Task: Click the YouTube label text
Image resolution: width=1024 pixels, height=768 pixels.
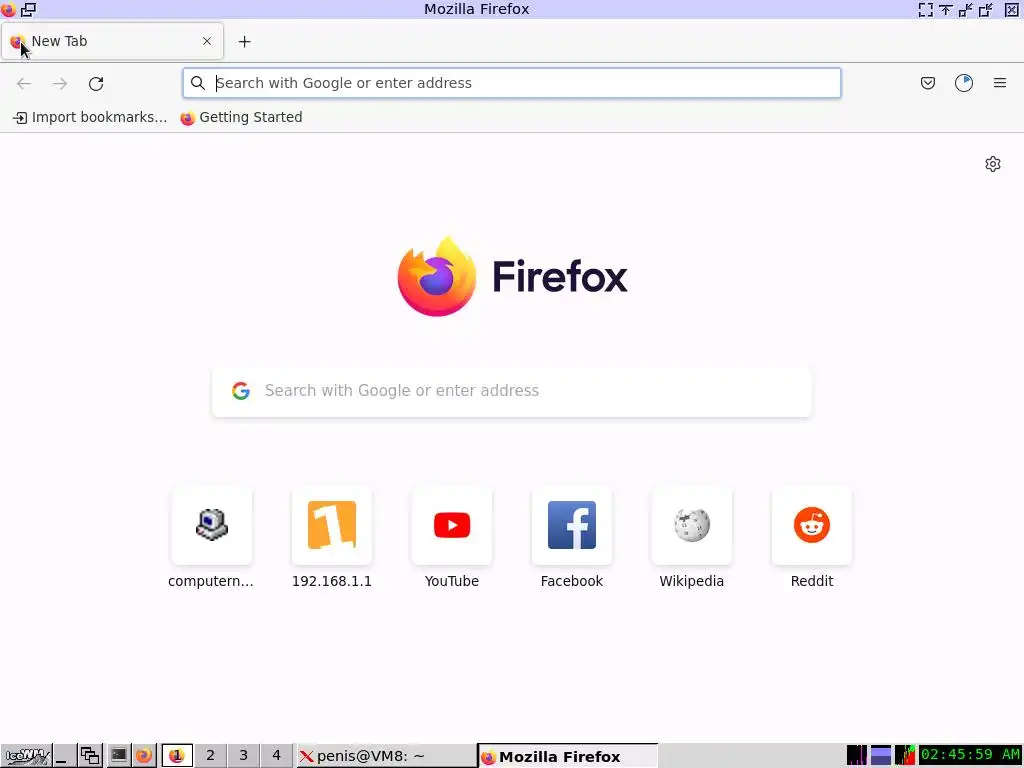Action: coord(452,581)
